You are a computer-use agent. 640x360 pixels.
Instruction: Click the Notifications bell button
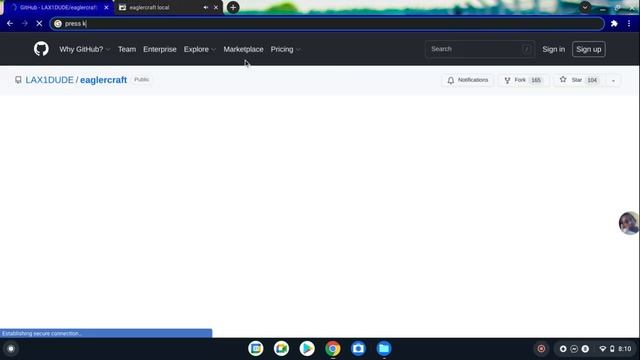[467, 80]
